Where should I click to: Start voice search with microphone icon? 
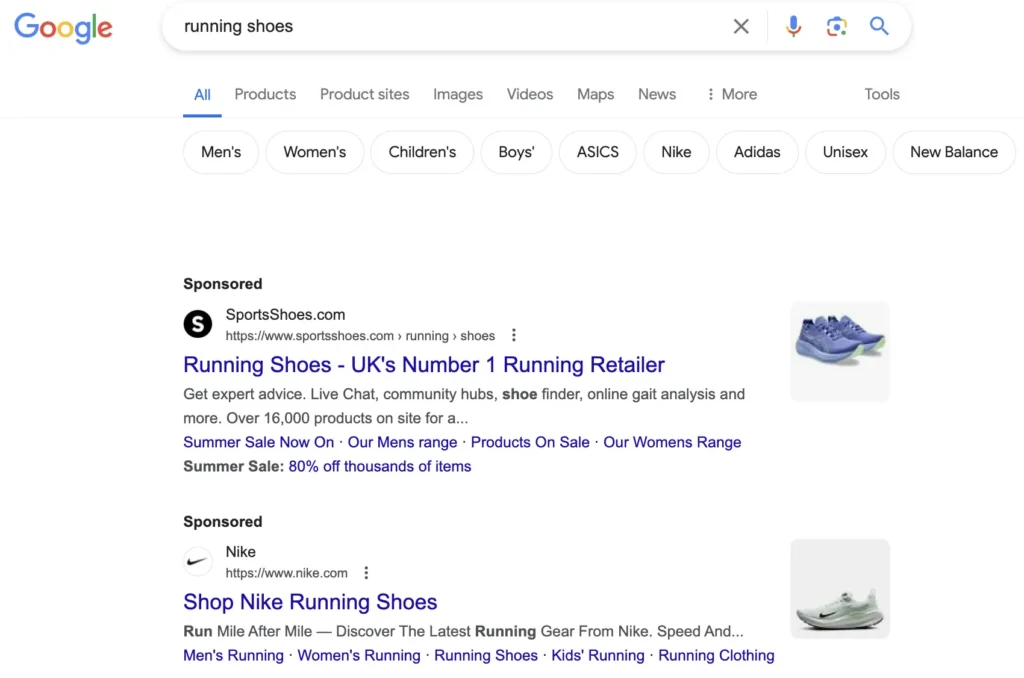[x=793, y=27]
